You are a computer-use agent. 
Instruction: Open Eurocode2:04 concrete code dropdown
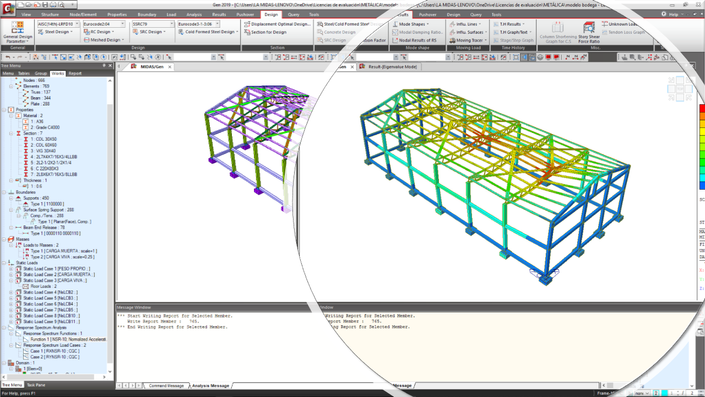pyautogui.click(x=104, y=24)
